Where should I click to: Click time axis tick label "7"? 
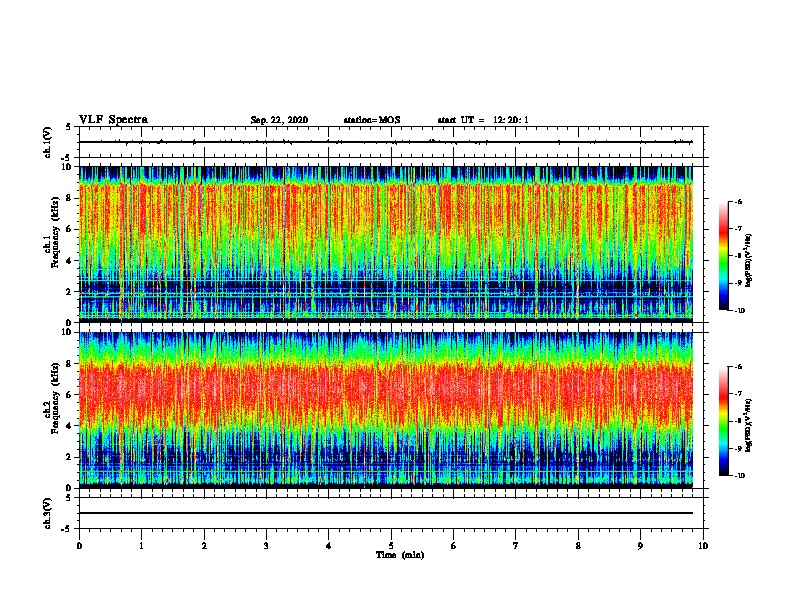(x=516, y=546)
